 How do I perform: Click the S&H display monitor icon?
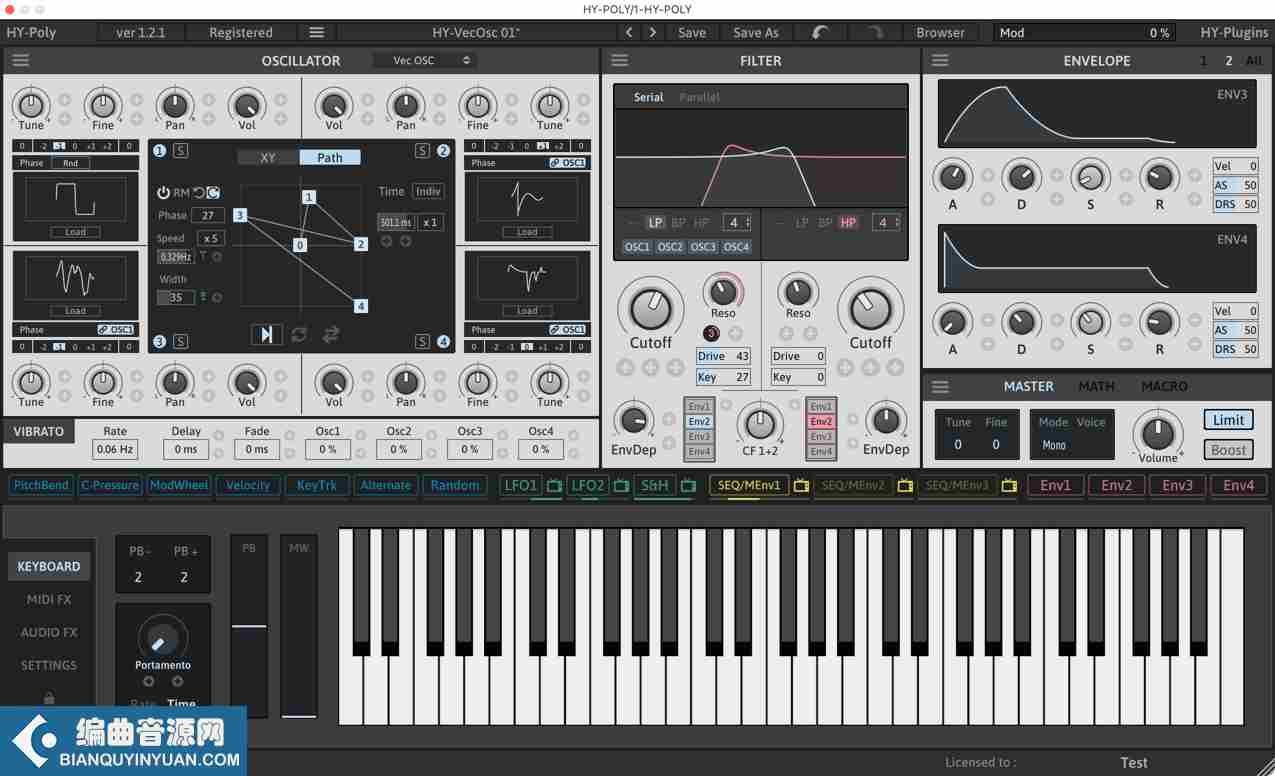(688, 486)
